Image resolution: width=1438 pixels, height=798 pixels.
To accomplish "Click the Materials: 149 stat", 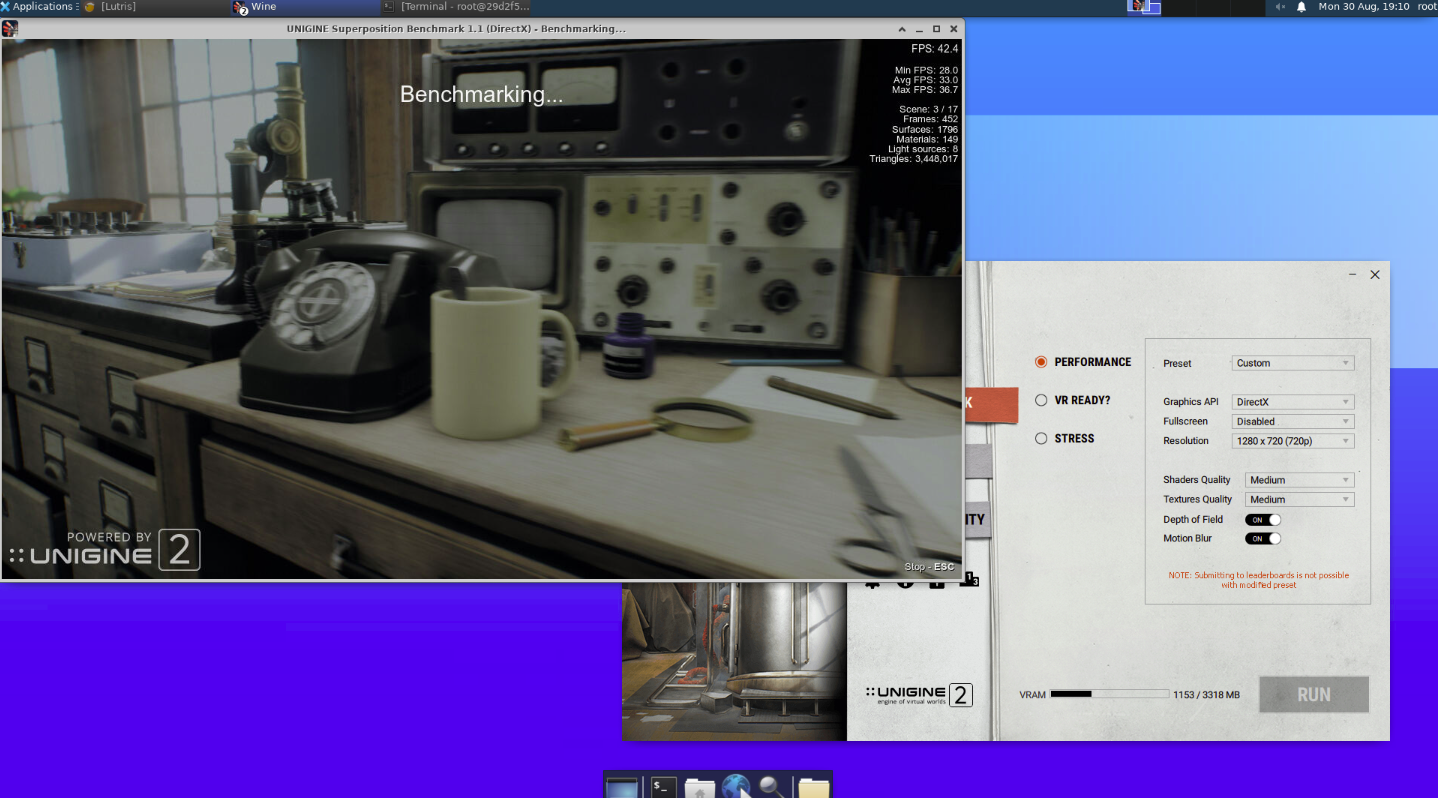I will [927, 139].
